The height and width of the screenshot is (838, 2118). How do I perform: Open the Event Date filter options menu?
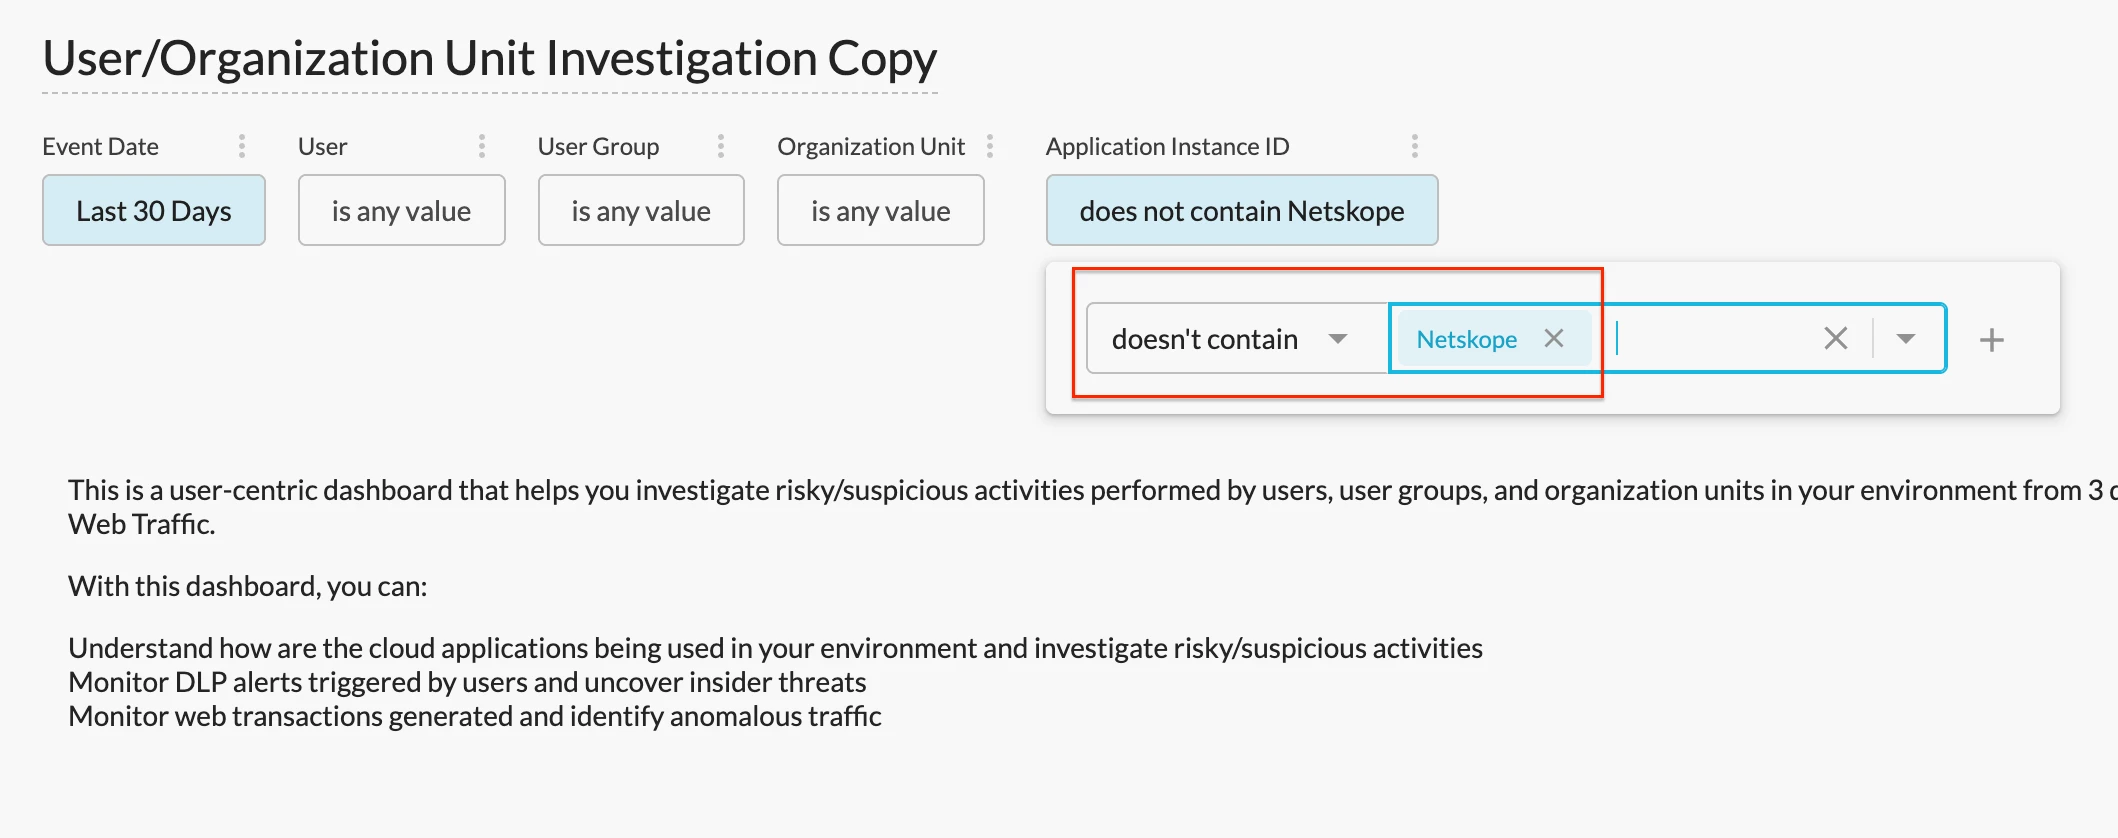click(242, 147)
